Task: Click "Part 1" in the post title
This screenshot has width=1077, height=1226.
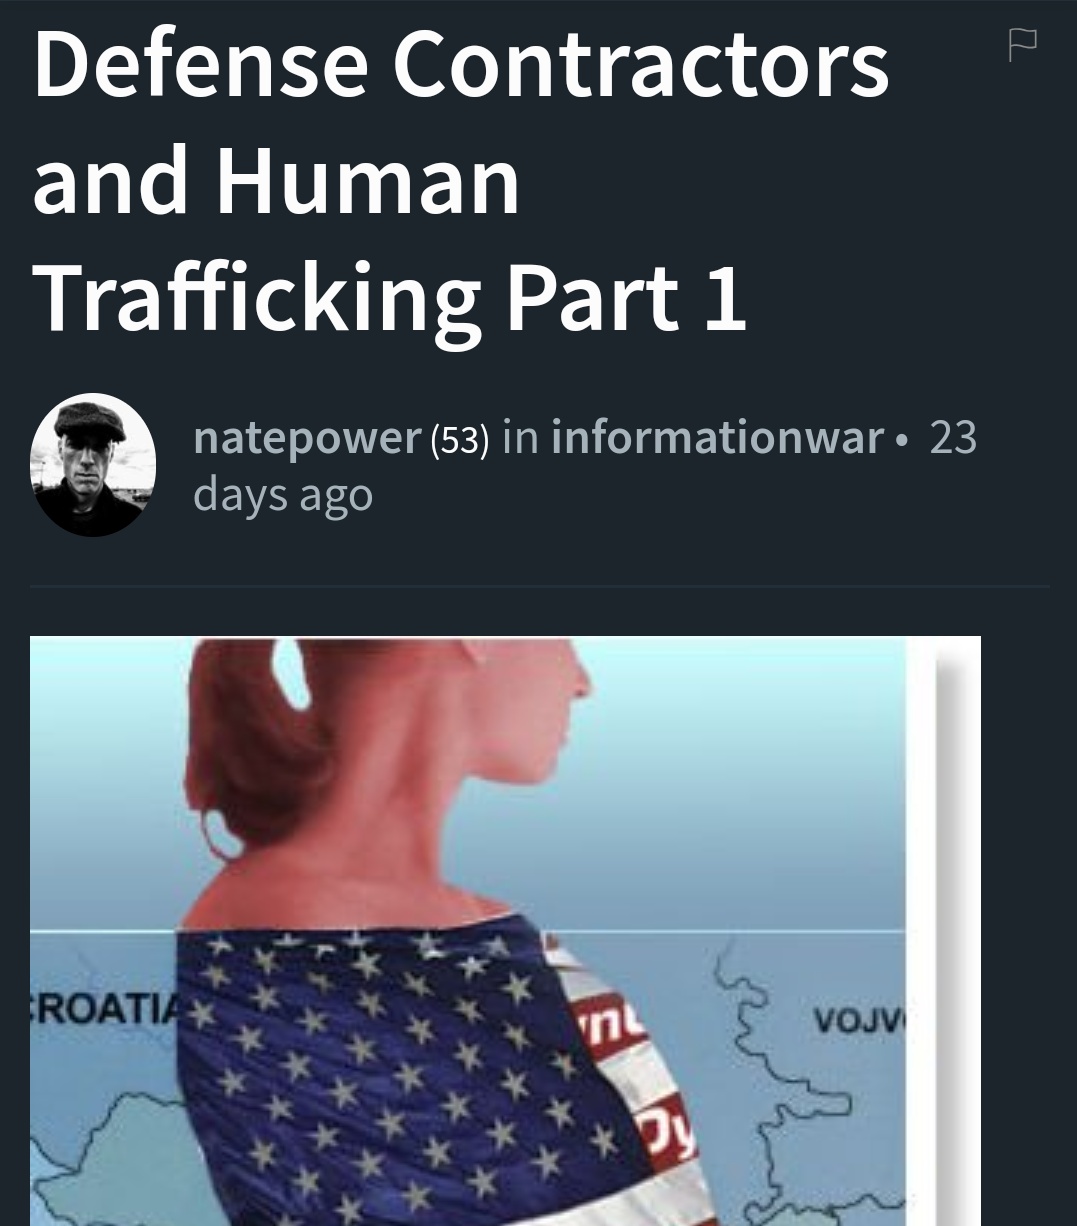Action: [626, 298]
